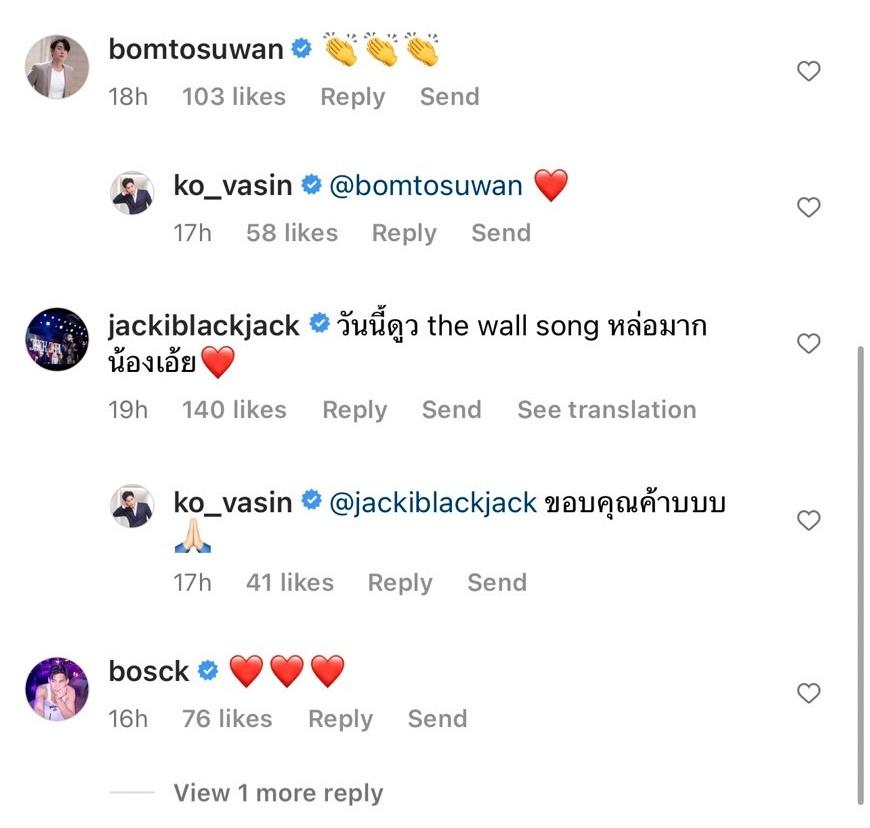Viewport: 870px width, 828px height.
Task: Like bomtosuwan's clapping hands comment
Action: tap(808, 71)
